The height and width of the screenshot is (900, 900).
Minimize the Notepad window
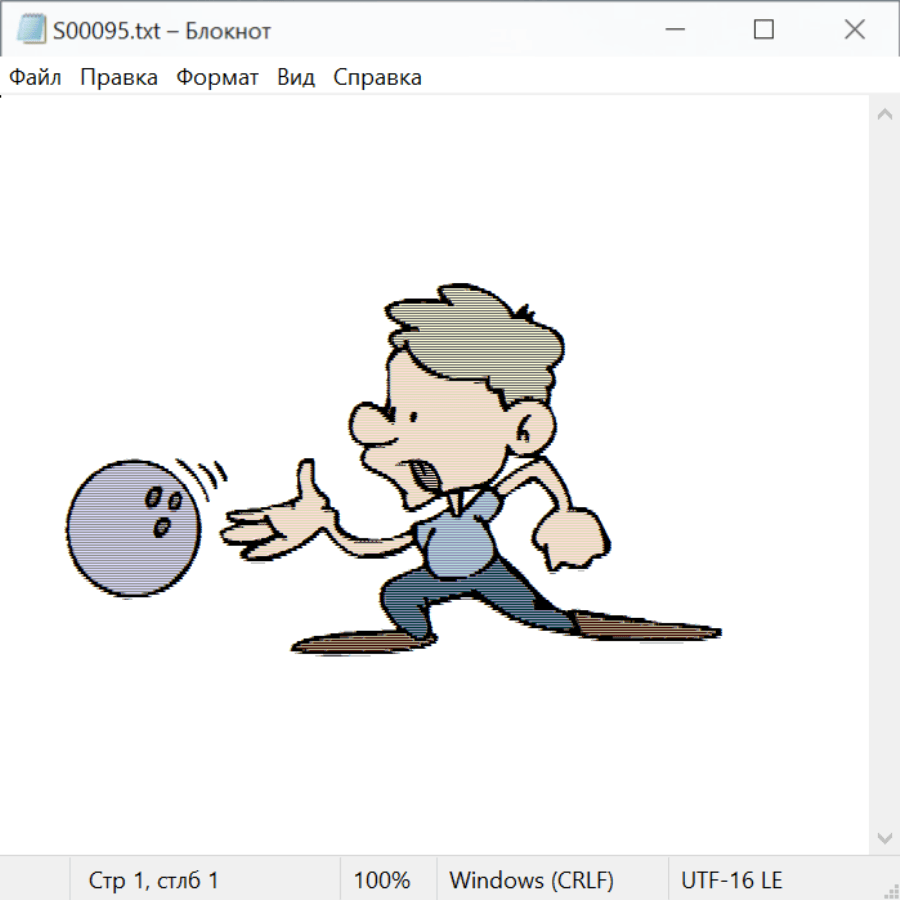[x=673, y=30]
